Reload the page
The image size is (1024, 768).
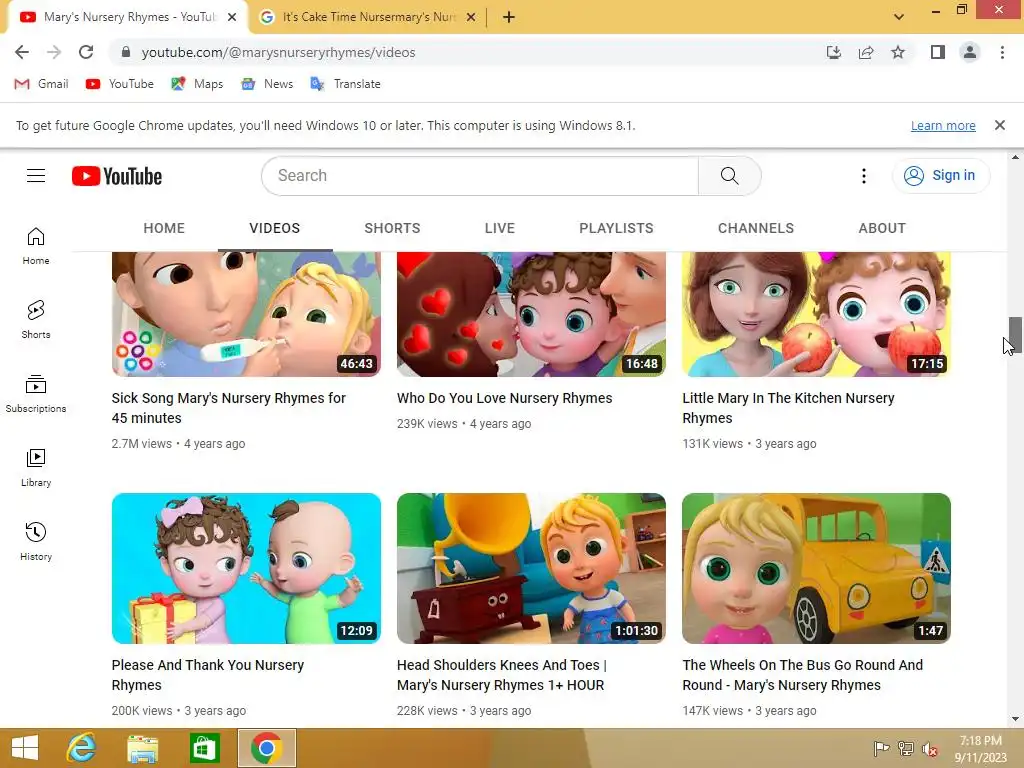pyautogui.click(x=86, y=52)
